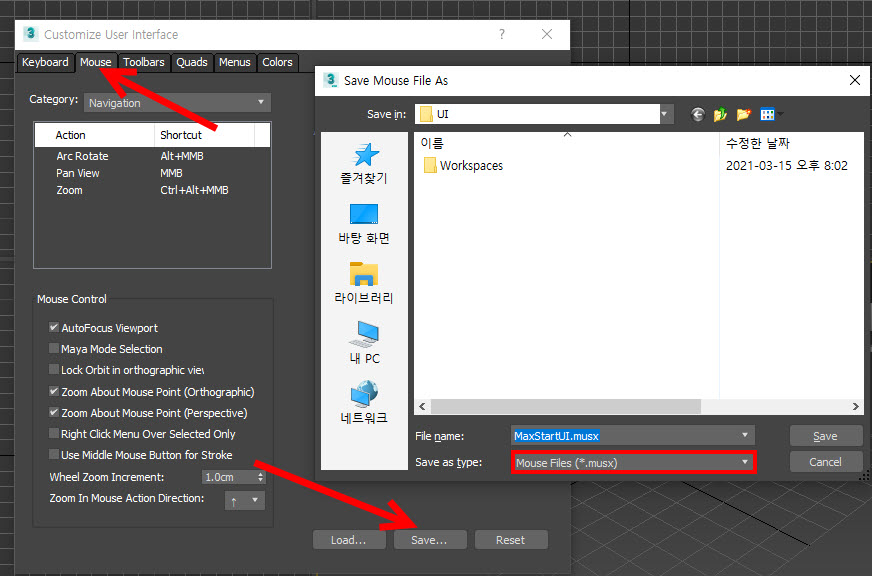Go back to last folder visited icon
Screen dimensions: 872x576
pyautogui.click(x=697, y=115)
